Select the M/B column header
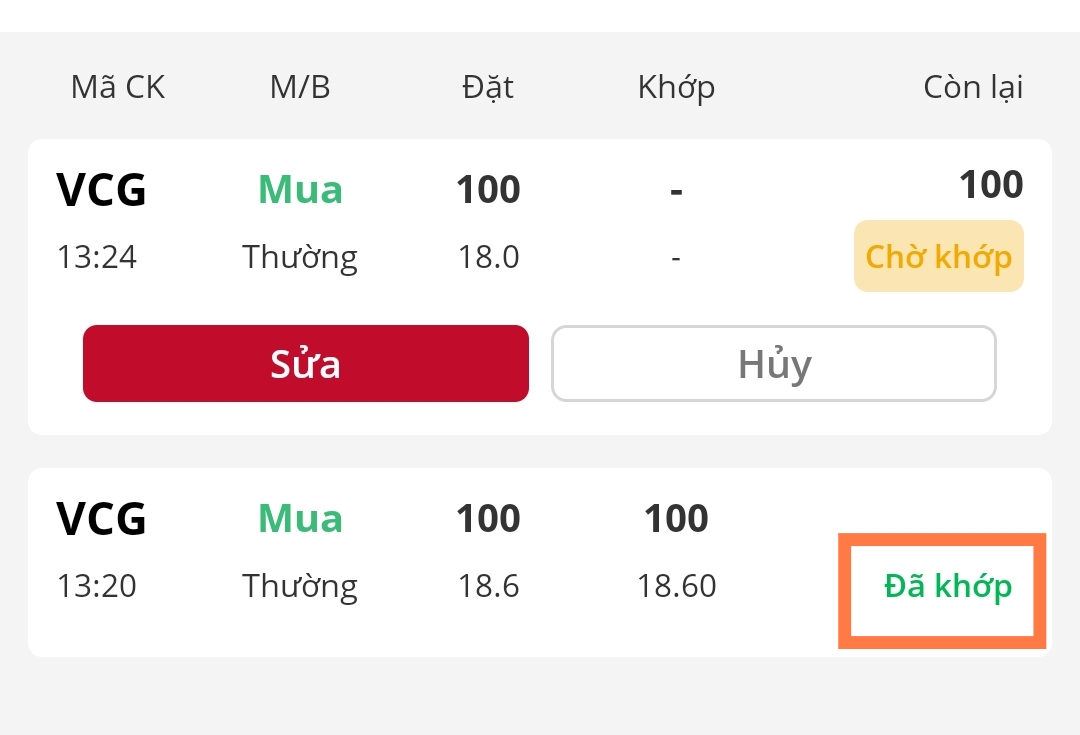 [x=300, y=88]
